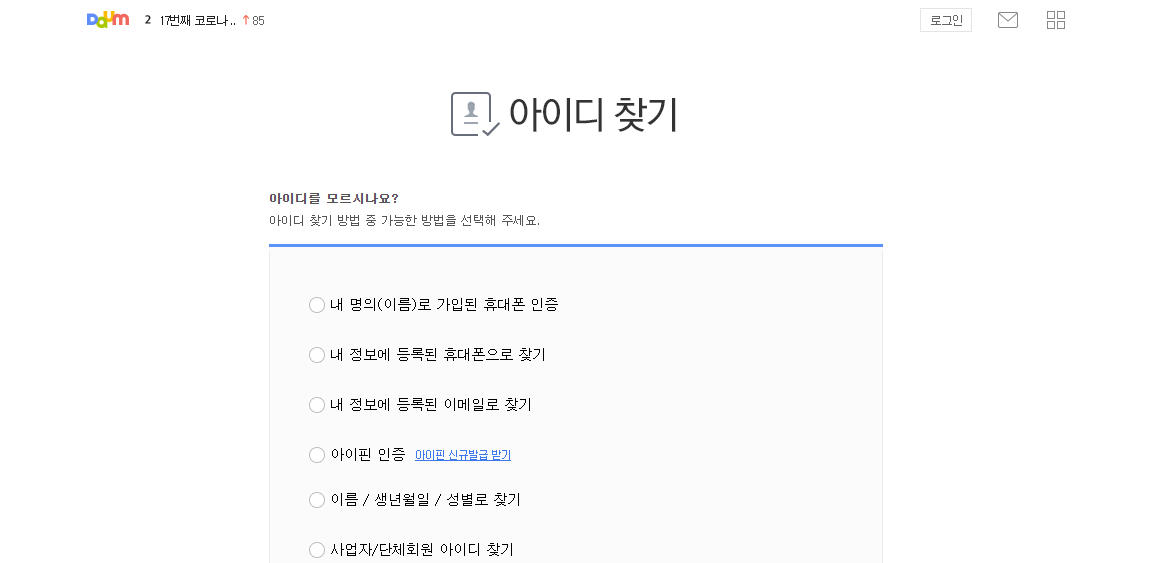
Task: Click the 아이디 찾기 page heading
Action: 593,114
